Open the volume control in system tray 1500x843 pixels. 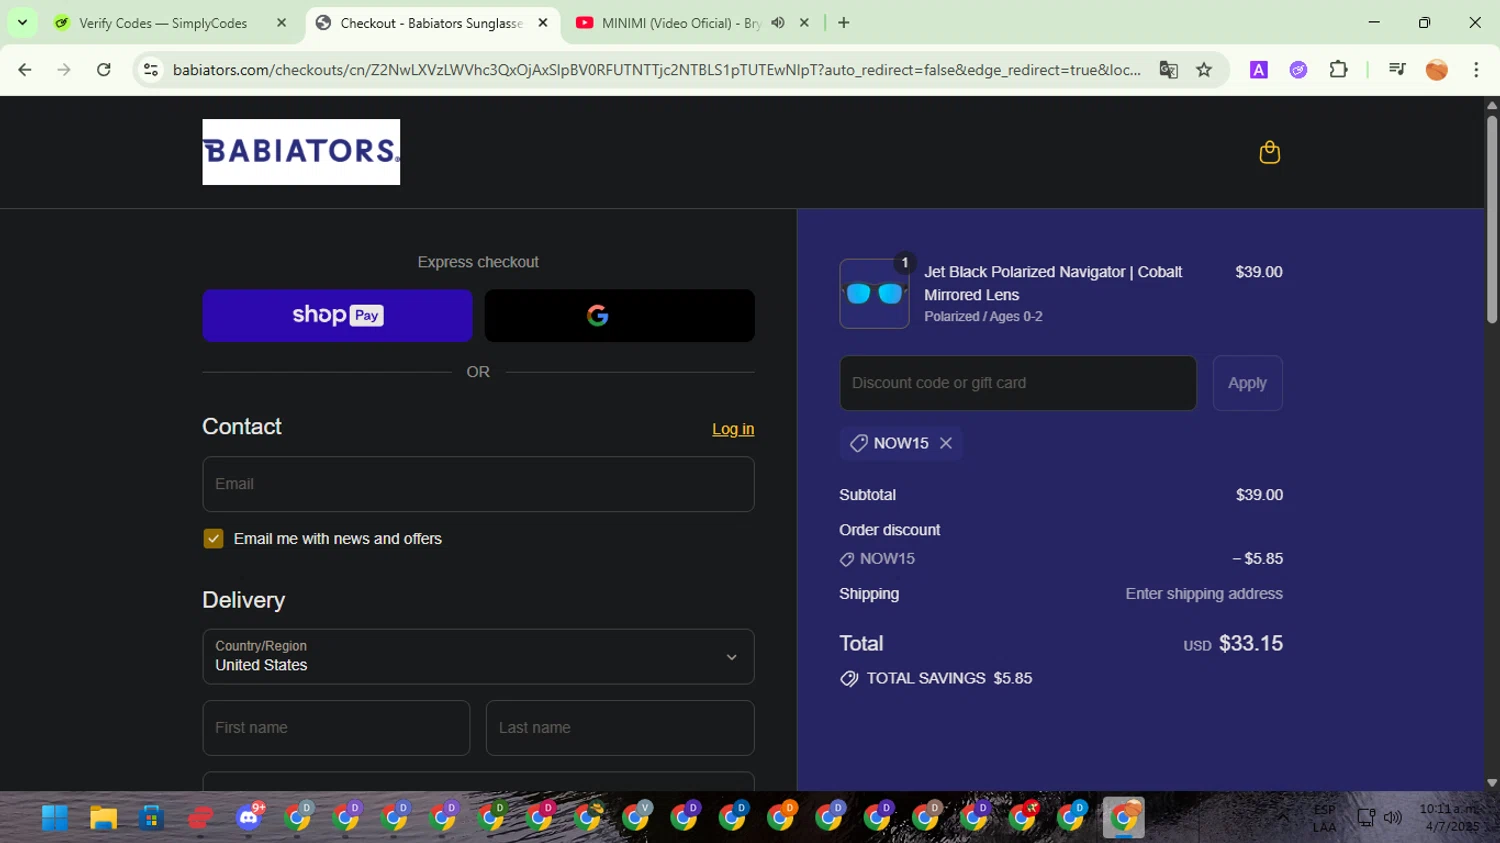(1392, 818)
